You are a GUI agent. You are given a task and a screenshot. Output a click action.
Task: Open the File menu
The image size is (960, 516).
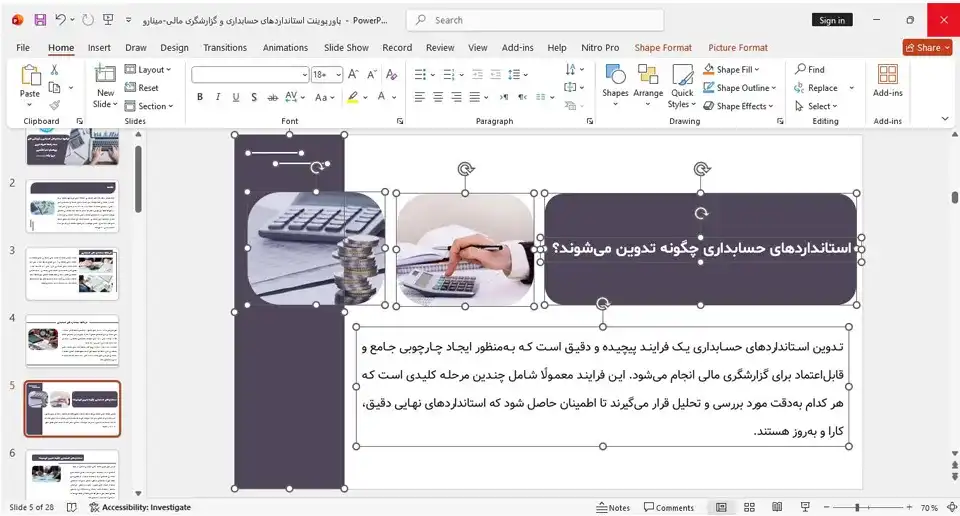(x=23, y=48)
